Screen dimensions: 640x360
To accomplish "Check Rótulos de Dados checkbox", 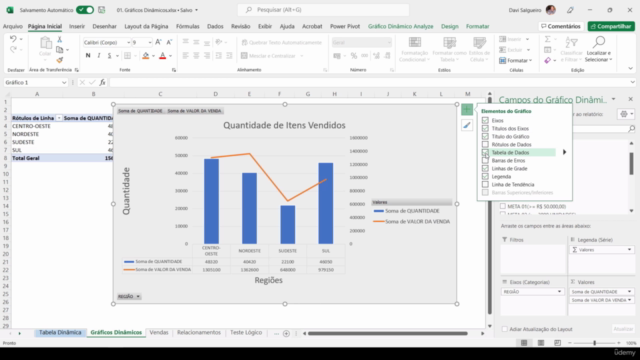I will click(485, 144).
